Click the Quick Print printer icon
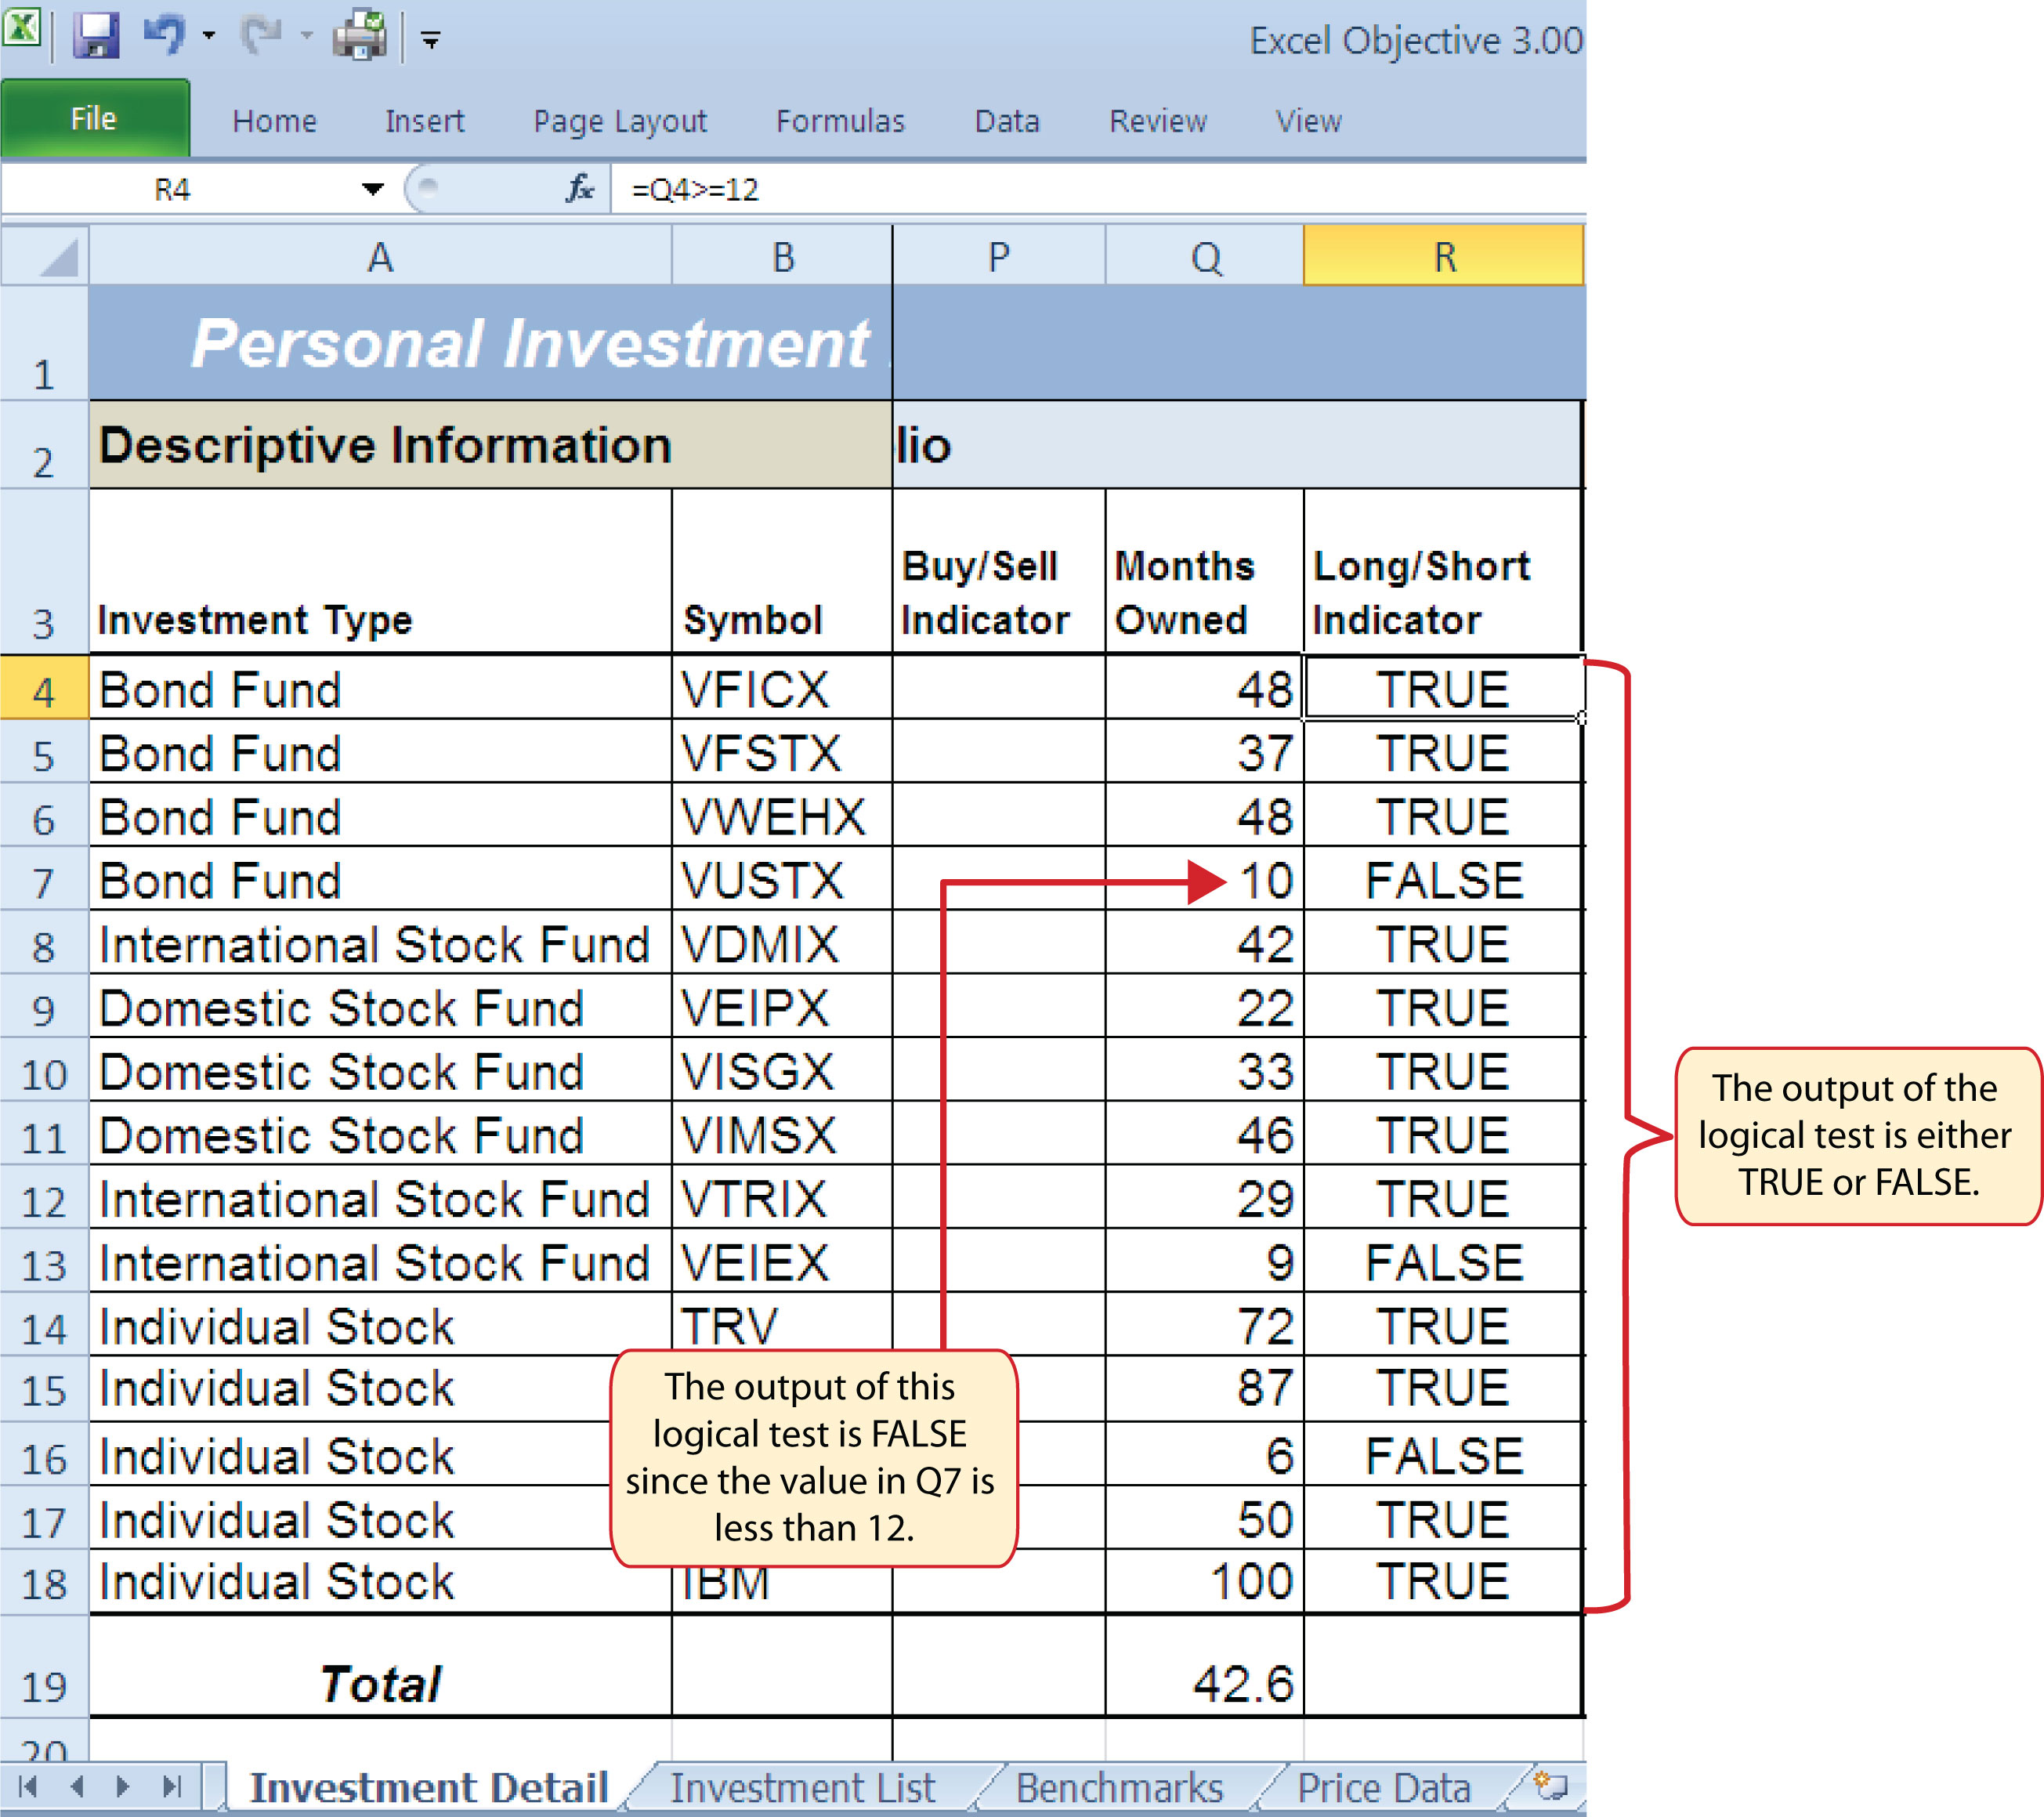This screenshot has width=2044, height=1817. (360, 36)
